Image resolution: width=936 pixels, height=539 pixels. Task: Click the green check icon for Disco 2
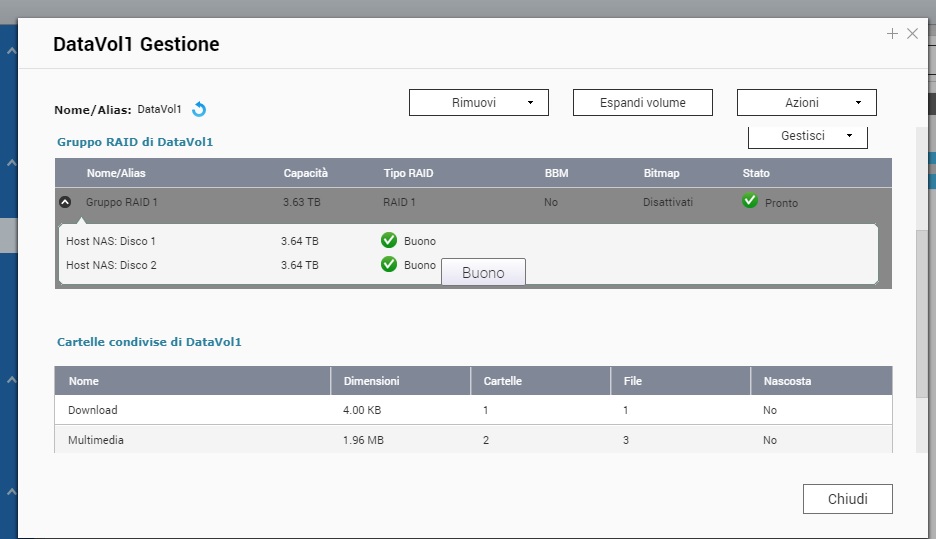(389, 264)
